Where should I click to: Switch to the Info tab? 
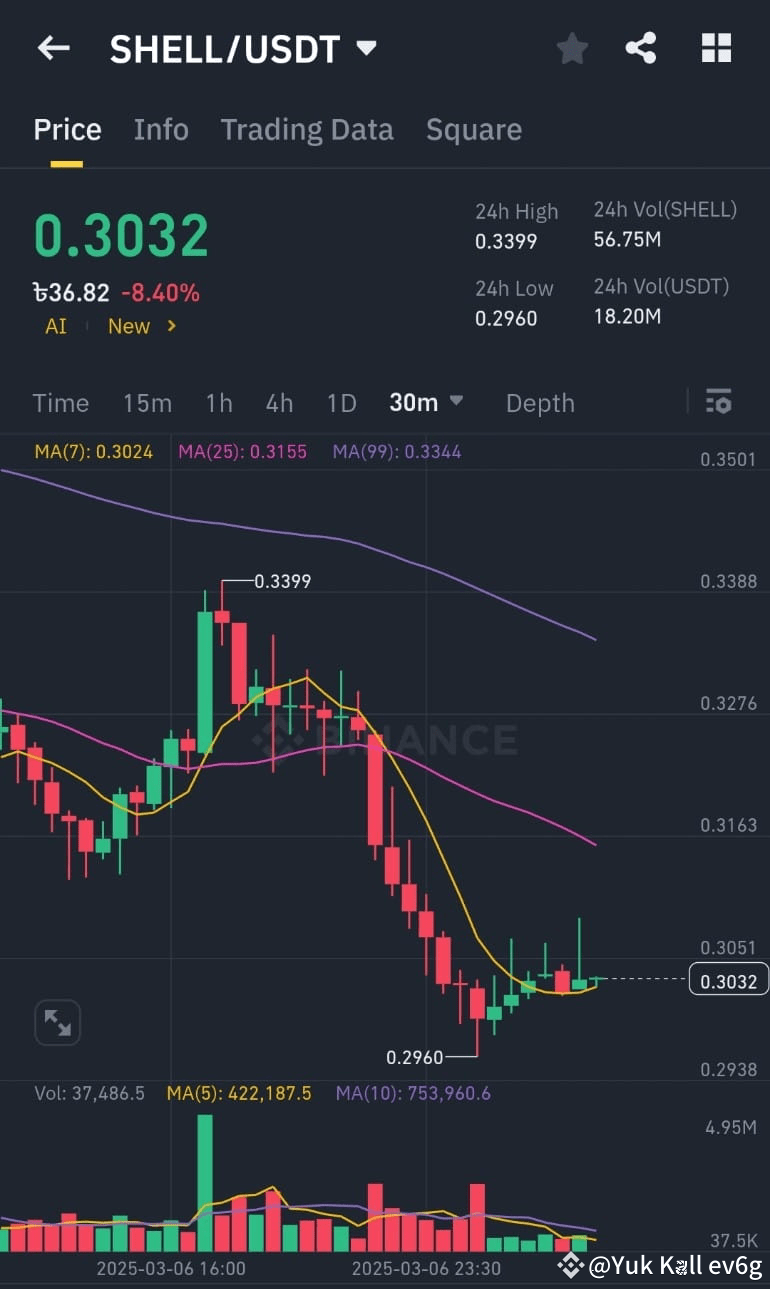coord(161,129)
